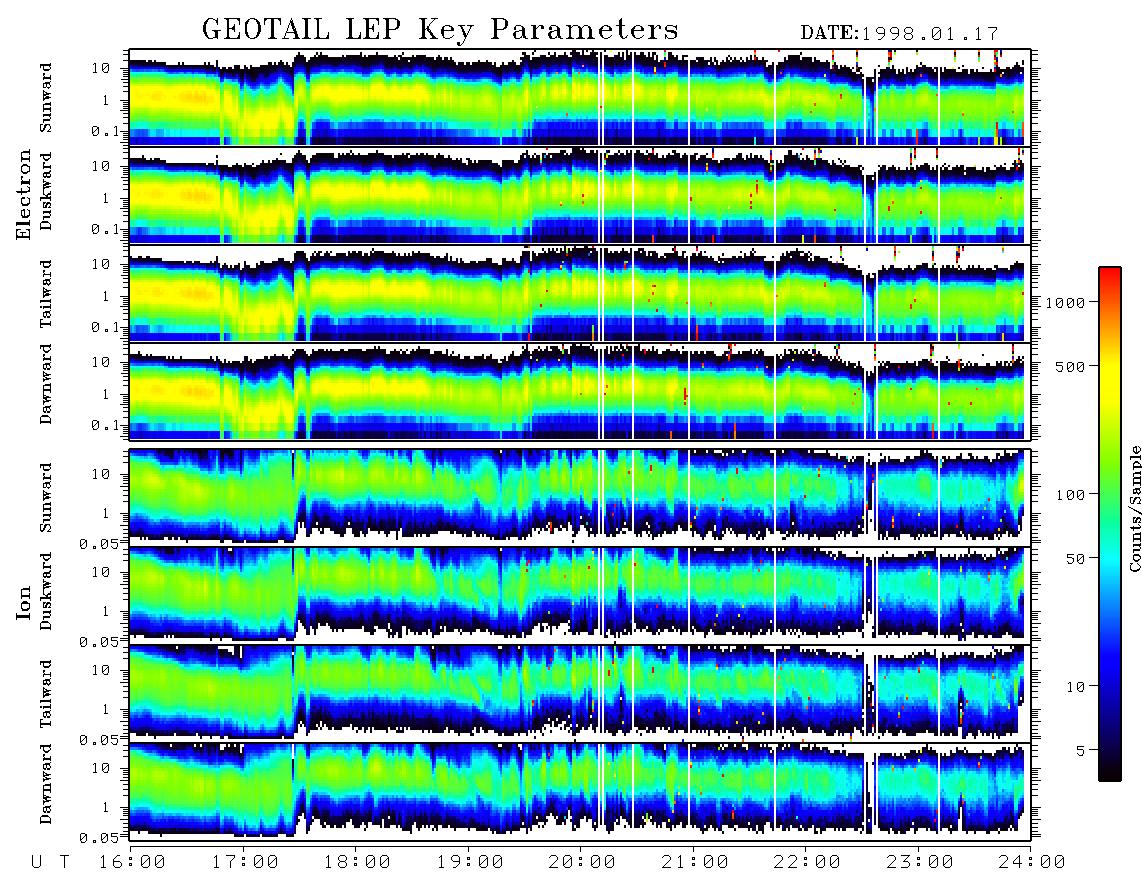Select the Electron 'Duskward' panel label

[46, 191]
